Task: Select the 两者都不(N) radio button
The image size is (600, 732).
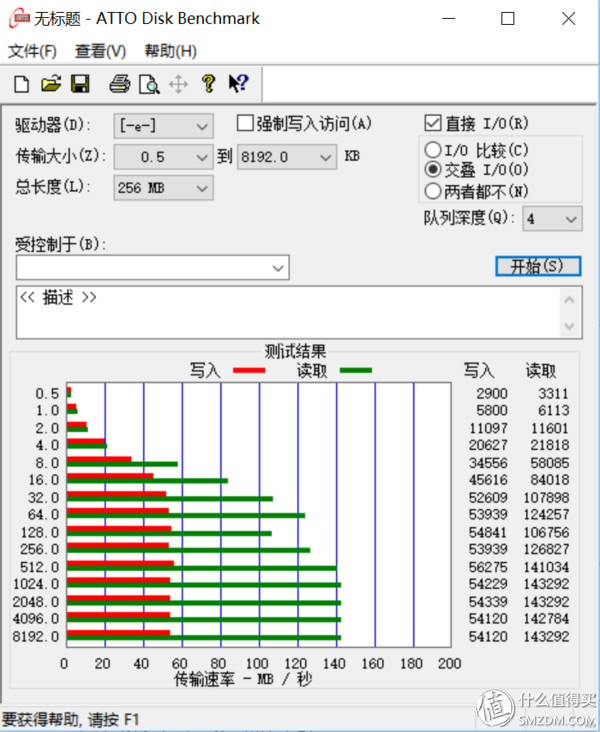Action: click(432, 191)
